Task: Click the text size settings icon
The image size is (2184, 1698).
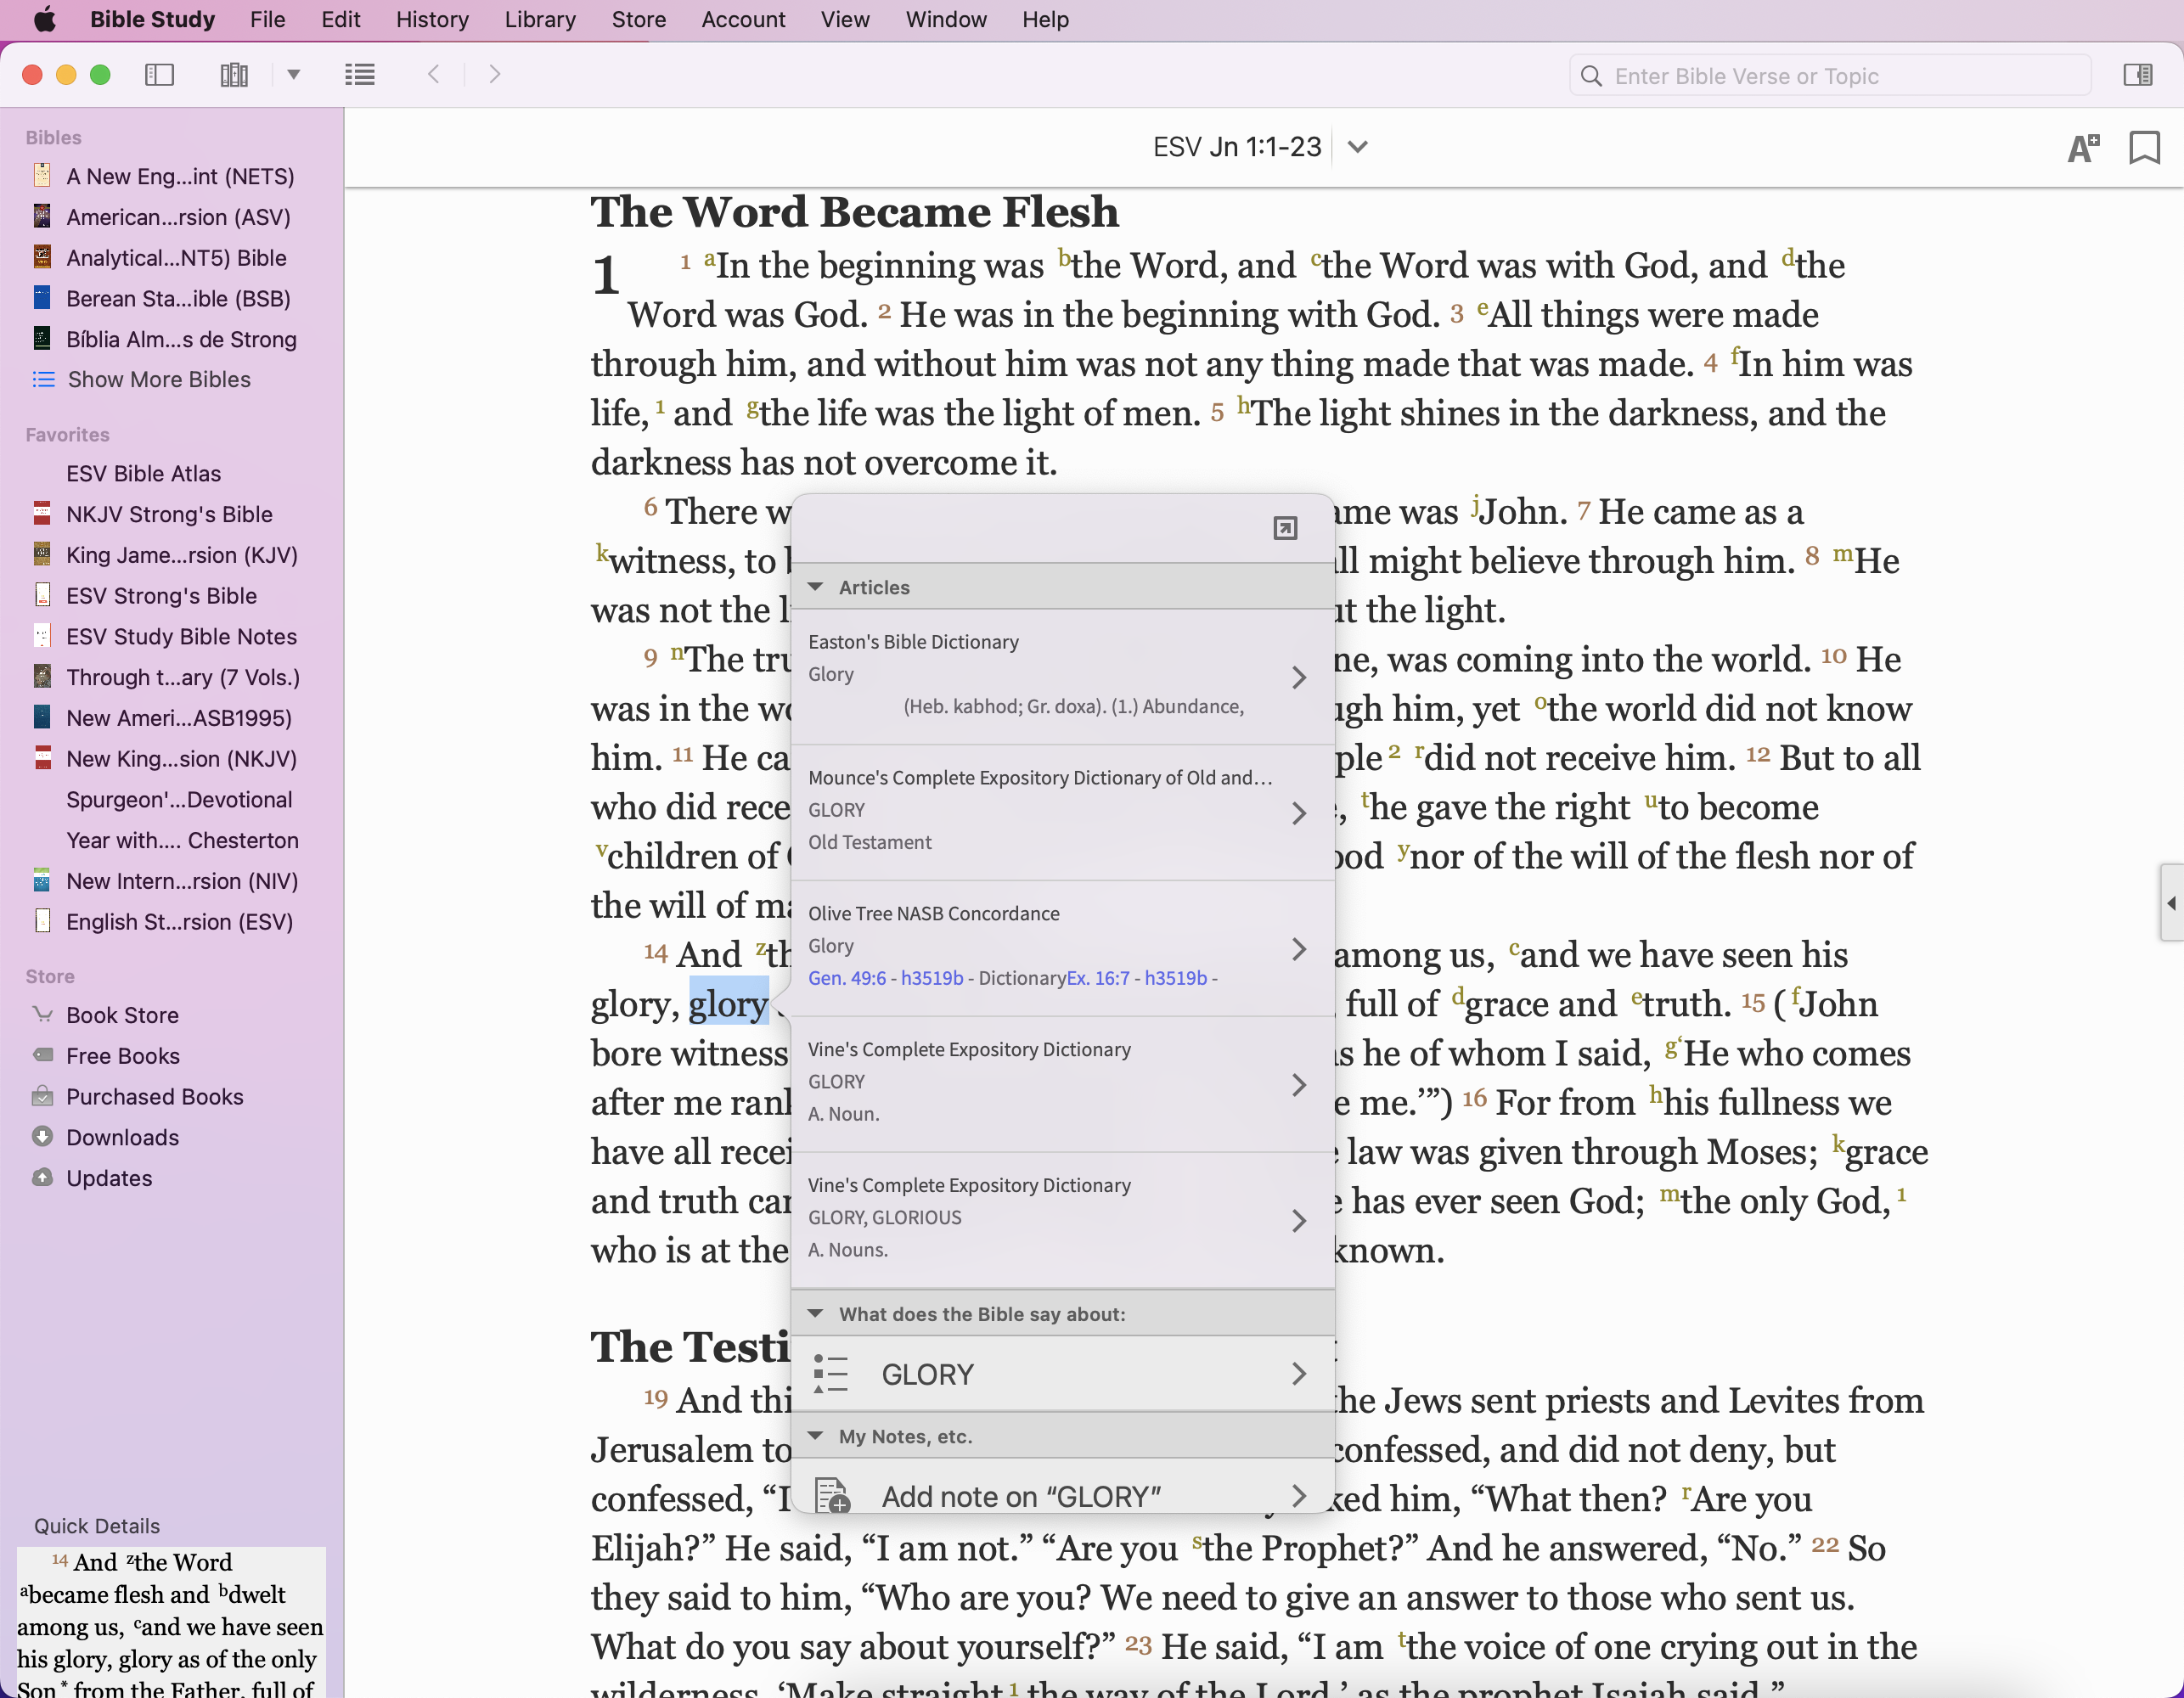Action: pyautogui.click(x=2083, y=148)
